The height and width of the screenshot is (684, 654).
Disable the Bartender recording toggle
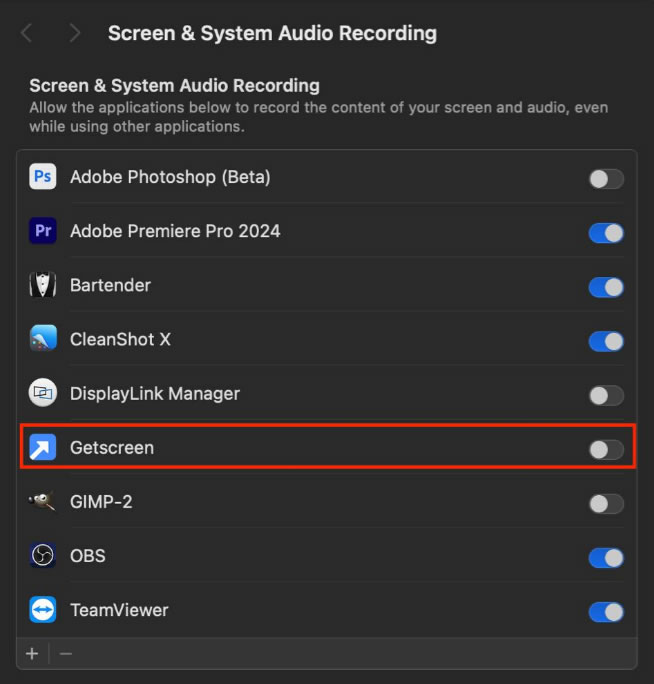[606, 287]
